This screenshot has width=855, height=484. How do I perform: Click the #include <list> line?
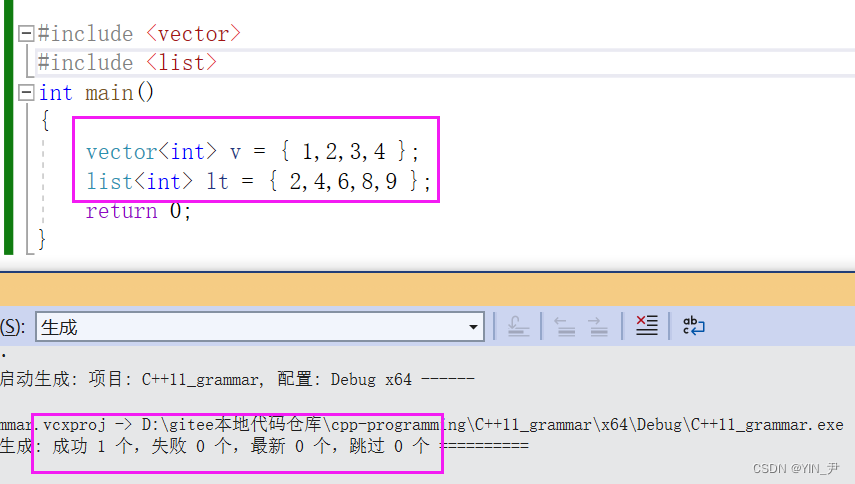coord(128,63)
